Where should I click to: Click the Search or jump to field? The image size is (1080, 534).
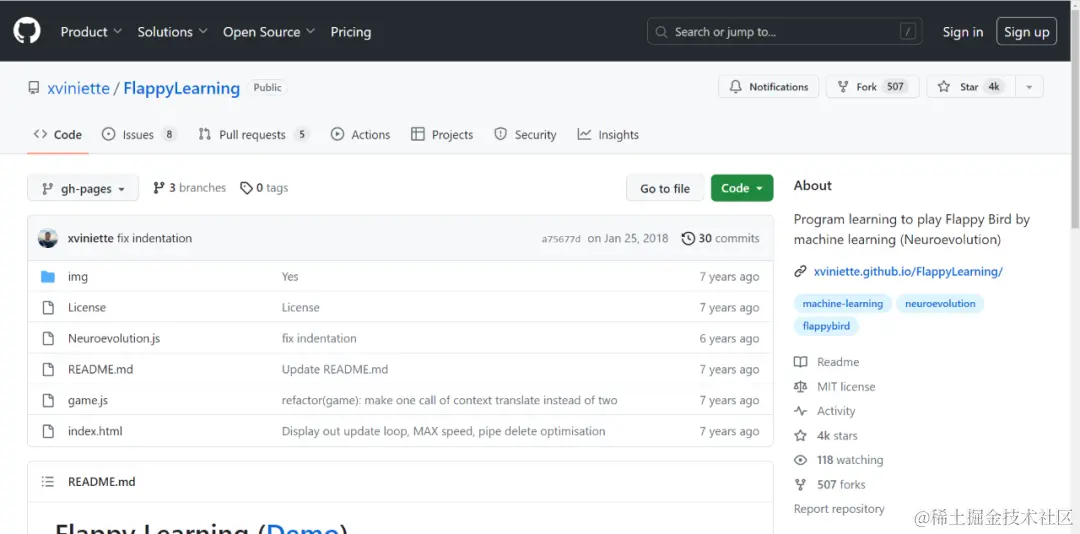coord(785,32)
